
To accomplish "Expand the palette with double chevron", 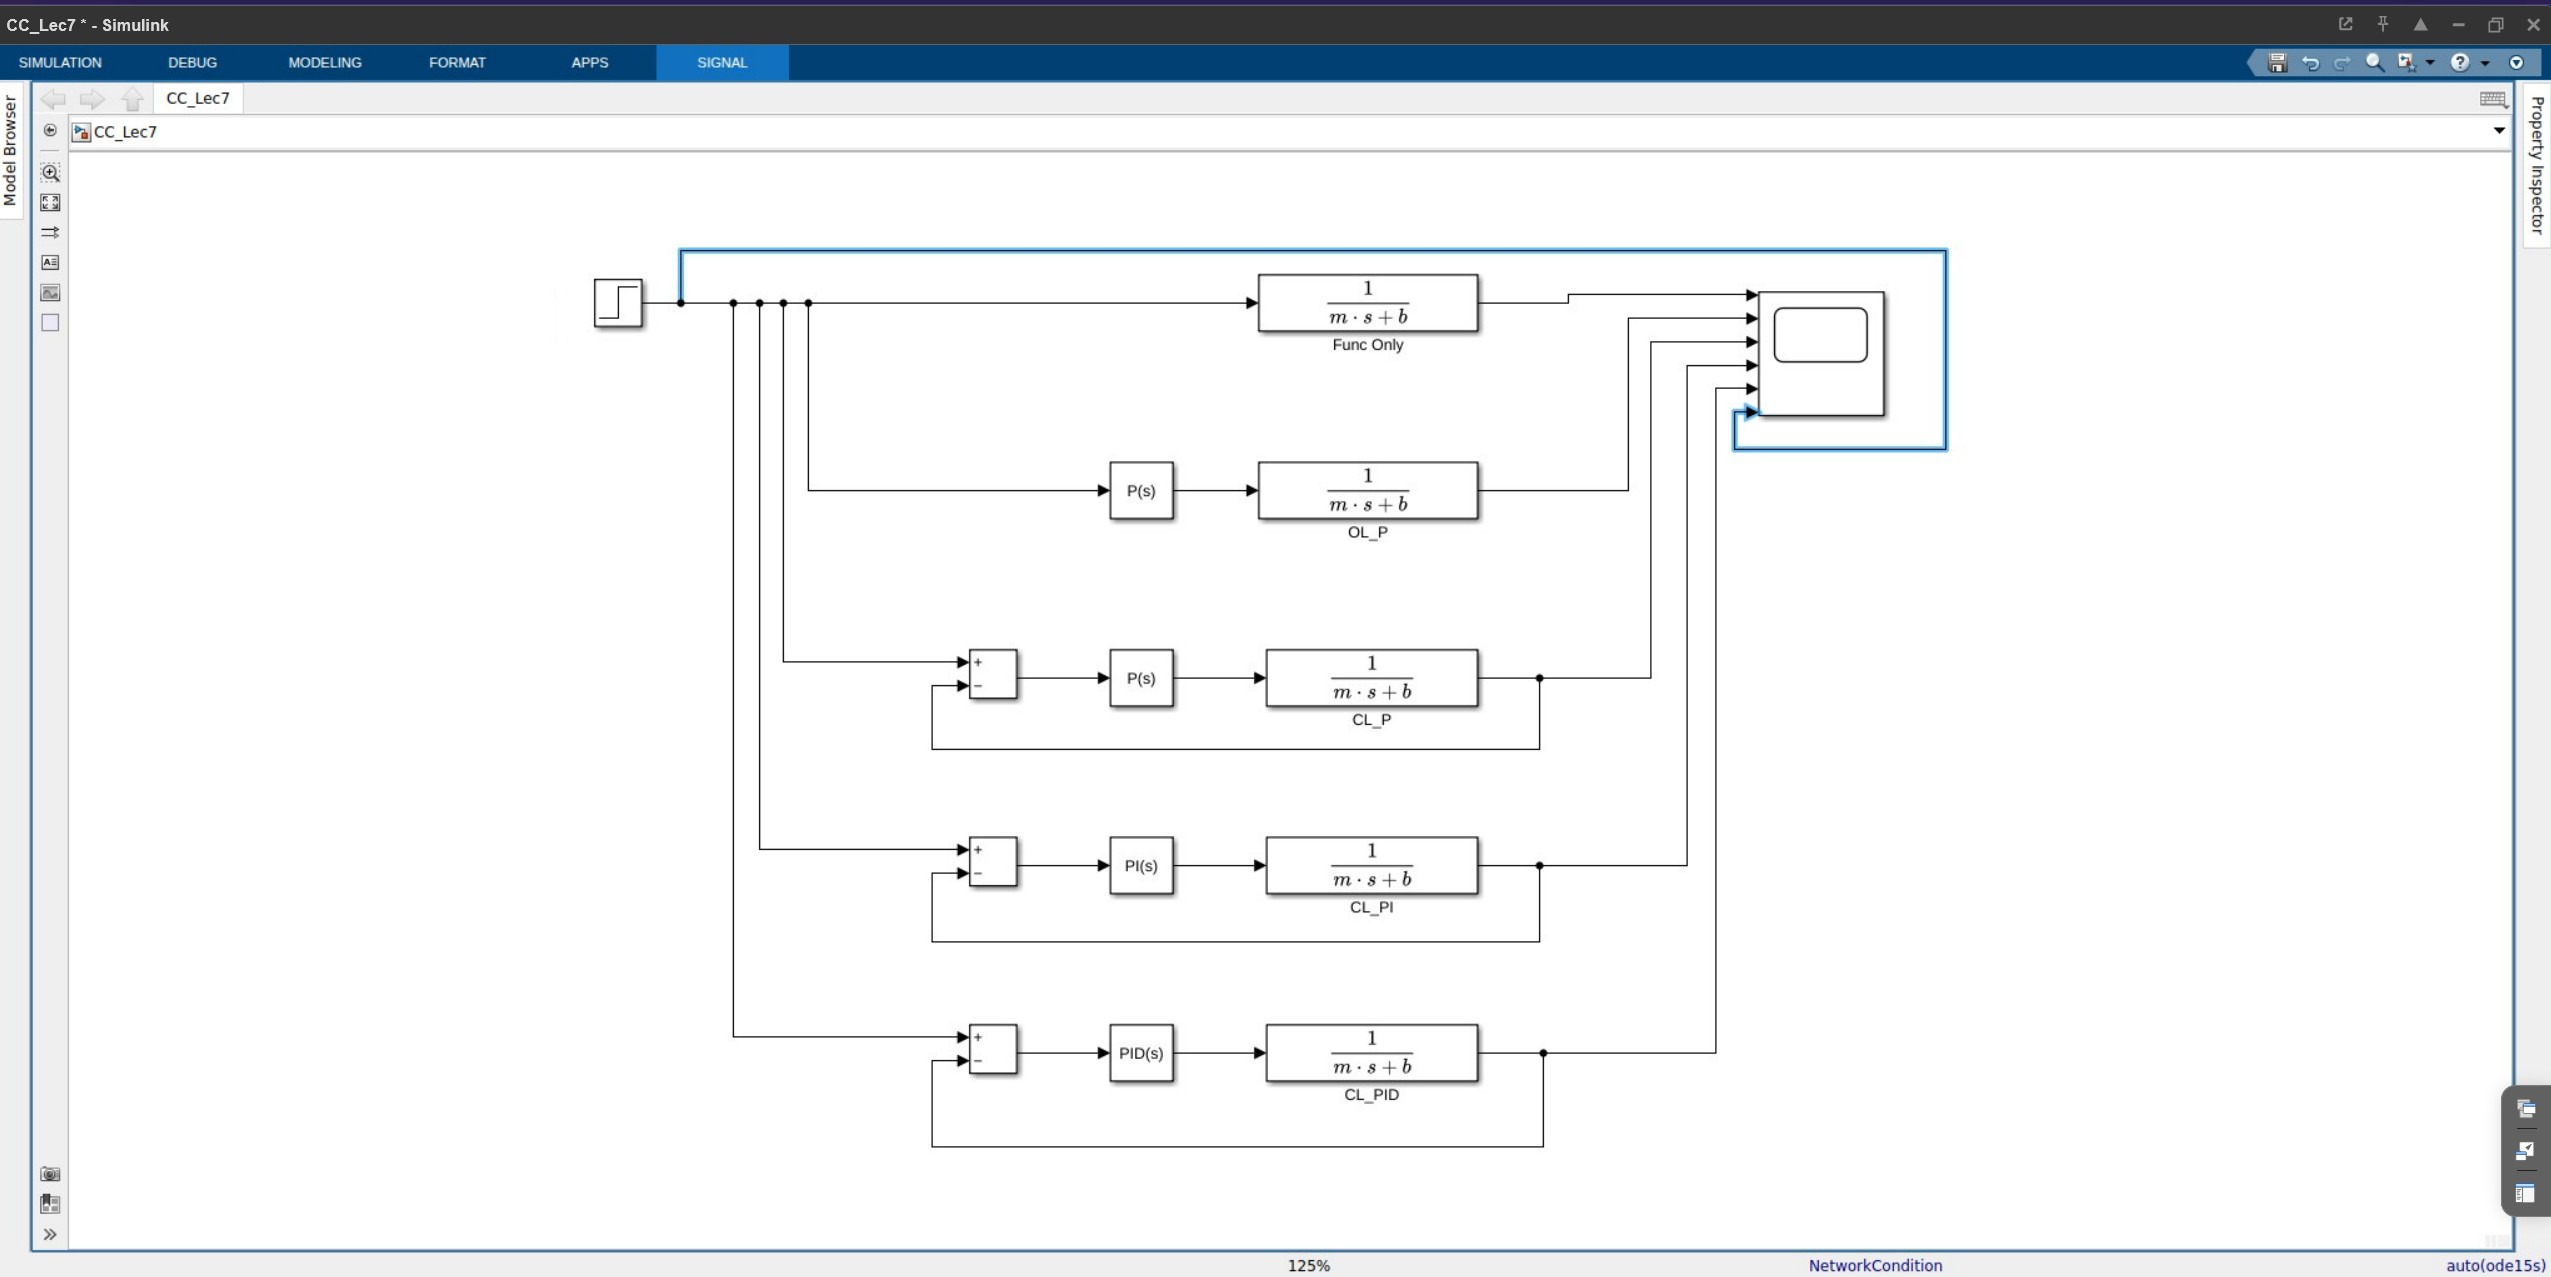I will click(50, 1235).
